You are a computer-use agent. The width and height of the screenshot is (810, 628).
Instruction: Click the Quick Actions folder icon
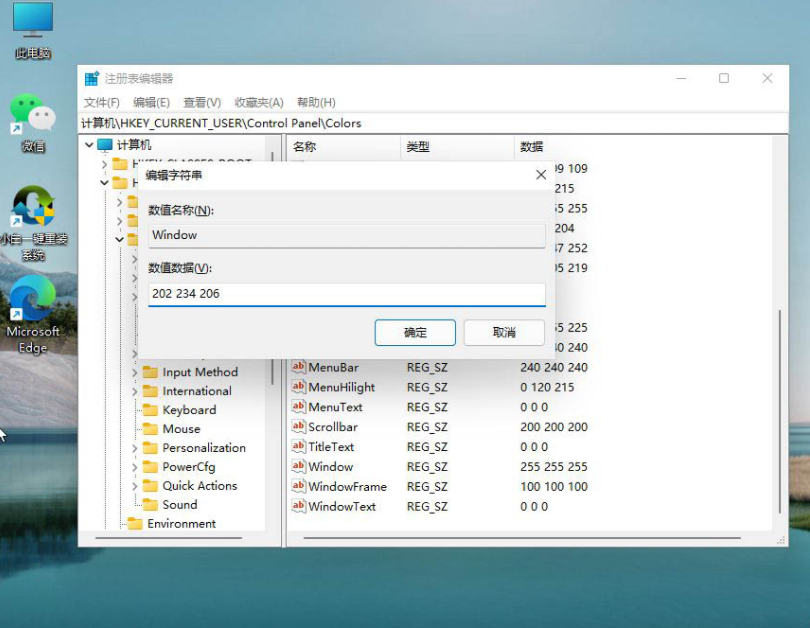[x=150, y=485]
